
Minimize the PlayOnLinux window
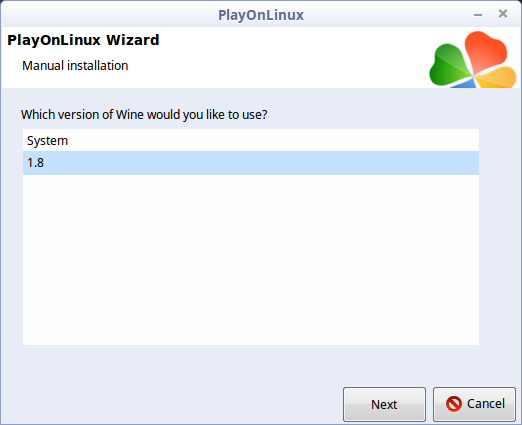tap(478, 15)
